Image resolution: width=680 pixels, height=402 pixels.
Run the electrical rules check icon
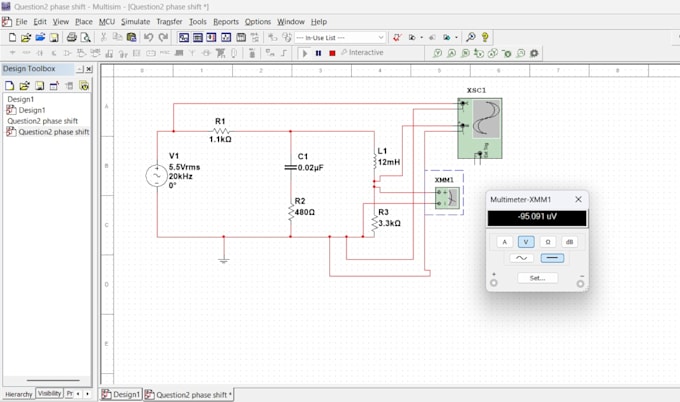[x=396, y=38]
